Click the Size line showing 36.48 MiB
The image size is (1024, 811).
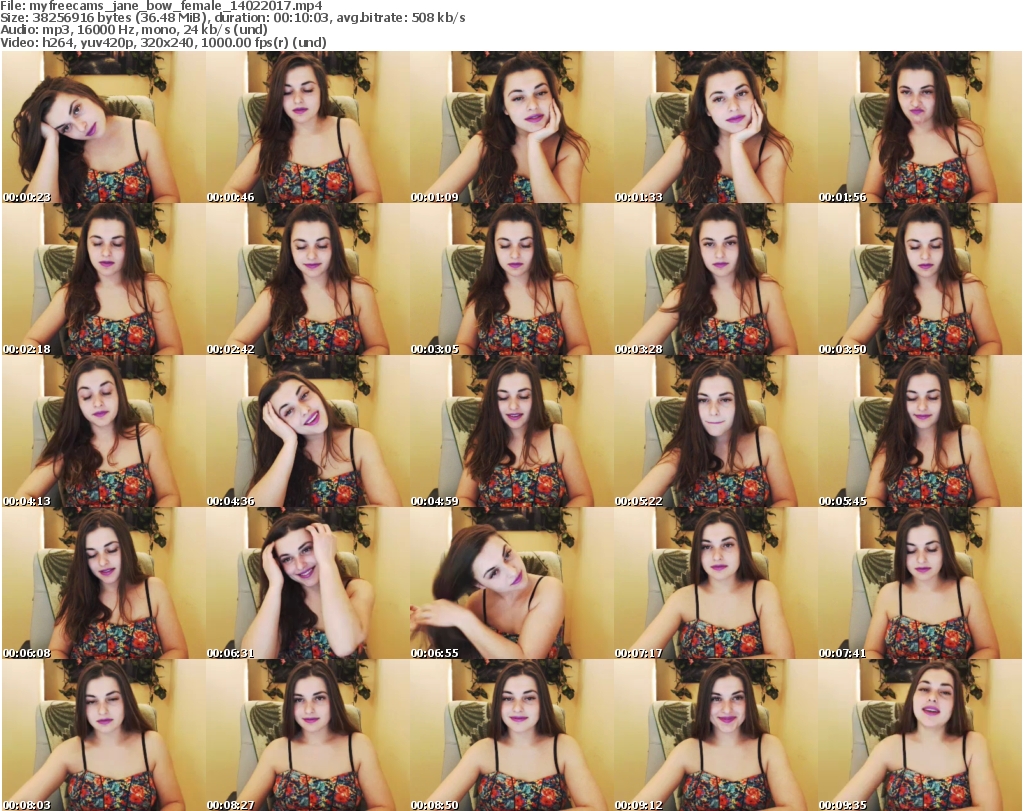(232, 18)
